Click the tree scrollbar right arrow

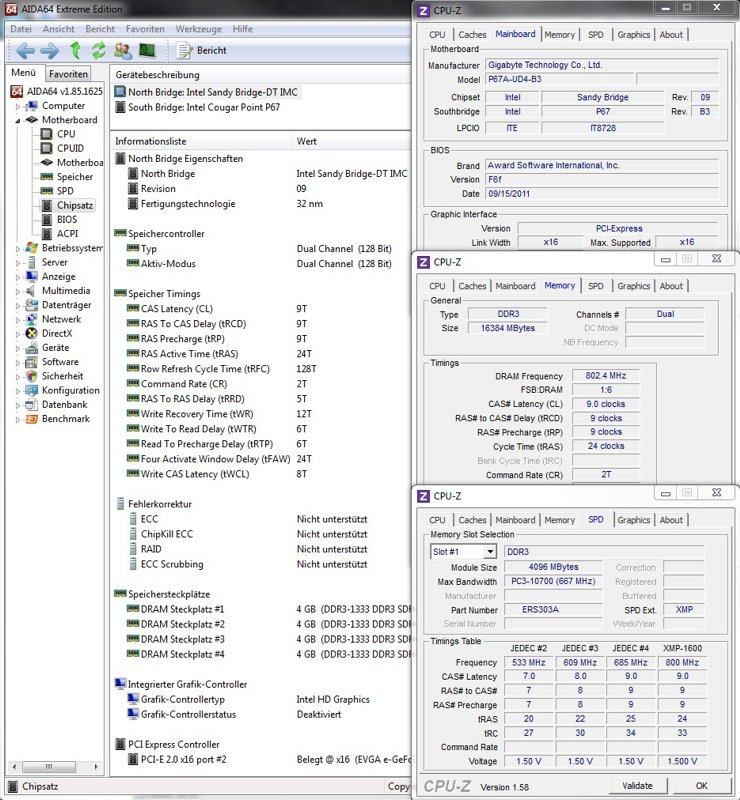[x=96, y=767]
